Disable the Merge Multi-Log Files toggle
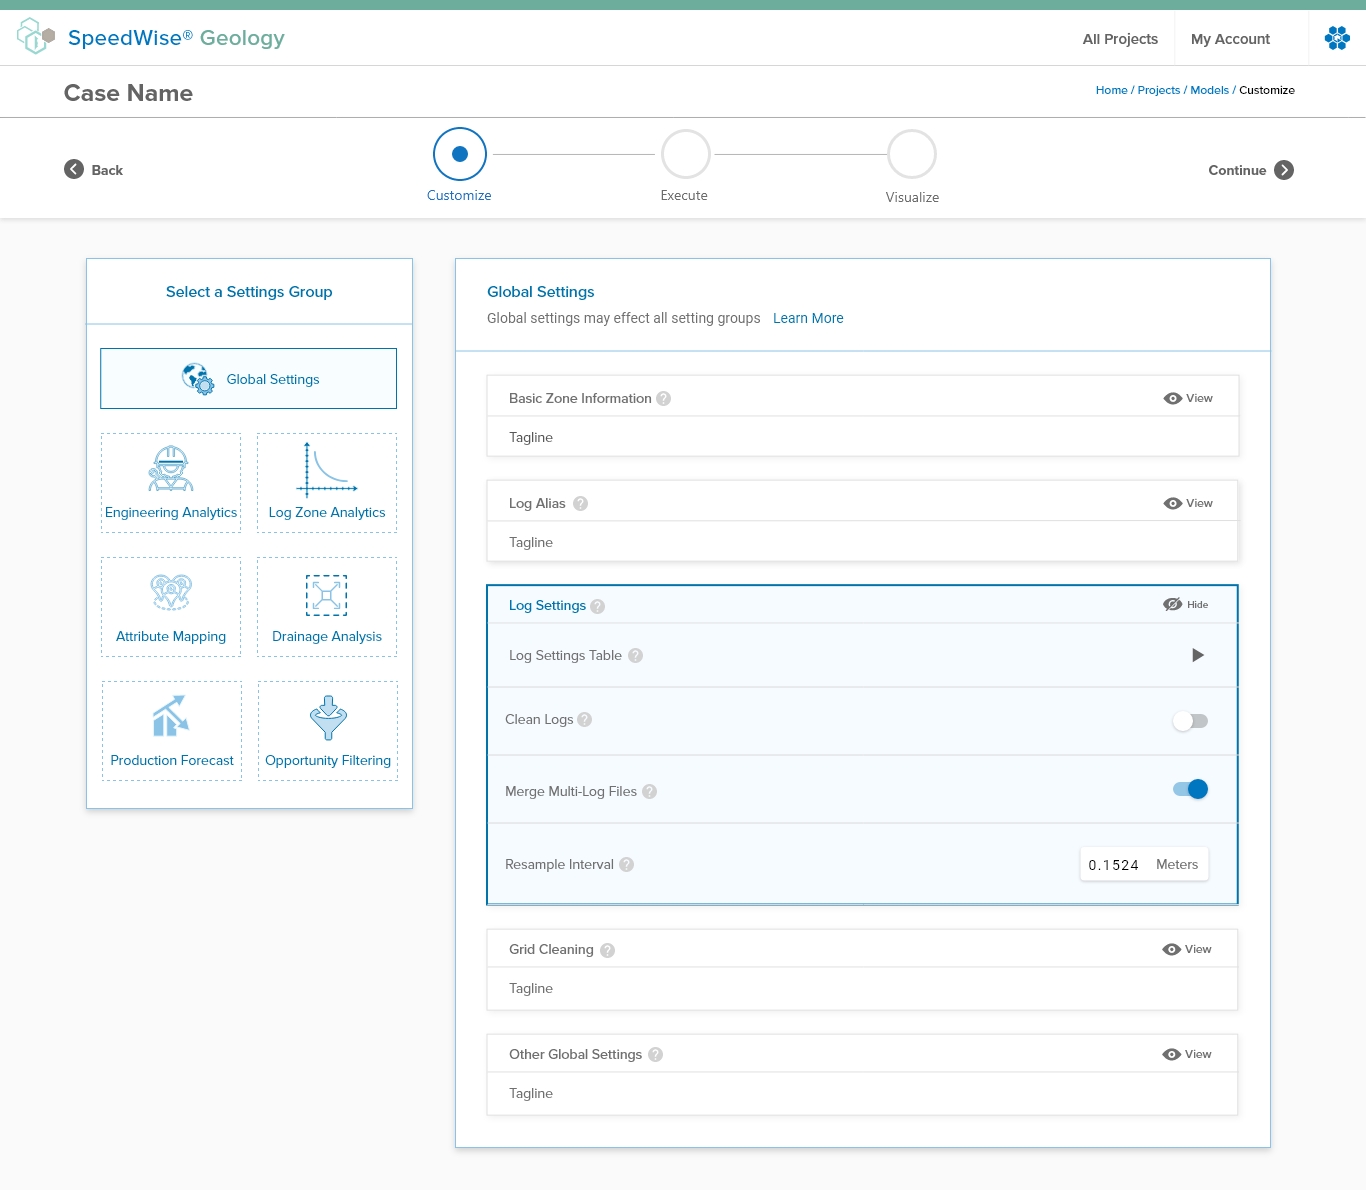The width and height of the screenshot is (1366, 1190). (x=1190, y=789)
